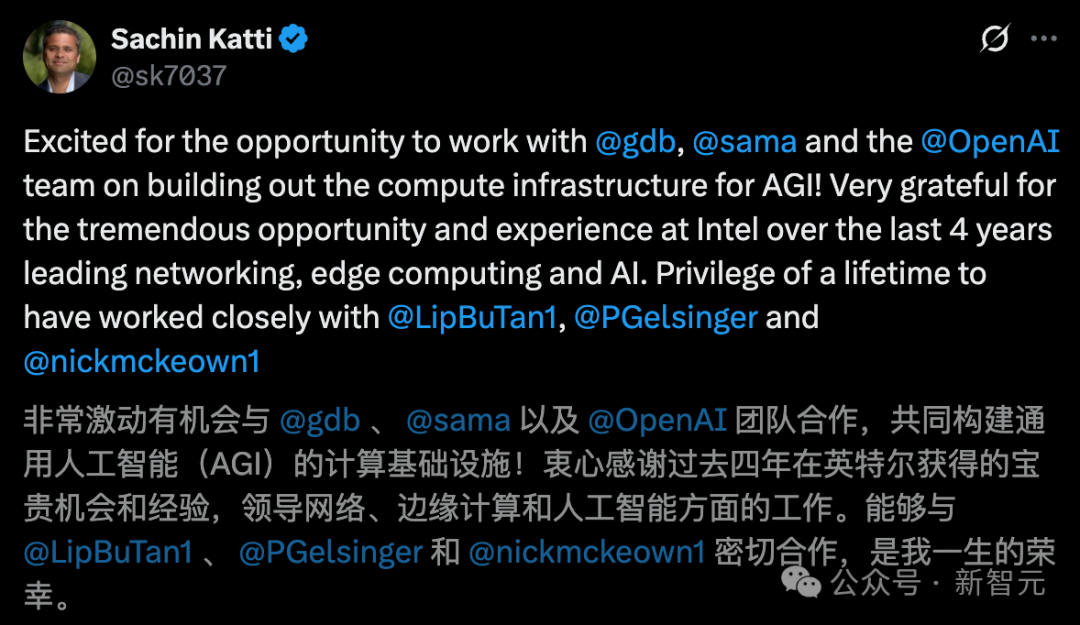Click the Grok slashed-circle icon
This screenshot has height=625, width=1080.
coord(994,39)
